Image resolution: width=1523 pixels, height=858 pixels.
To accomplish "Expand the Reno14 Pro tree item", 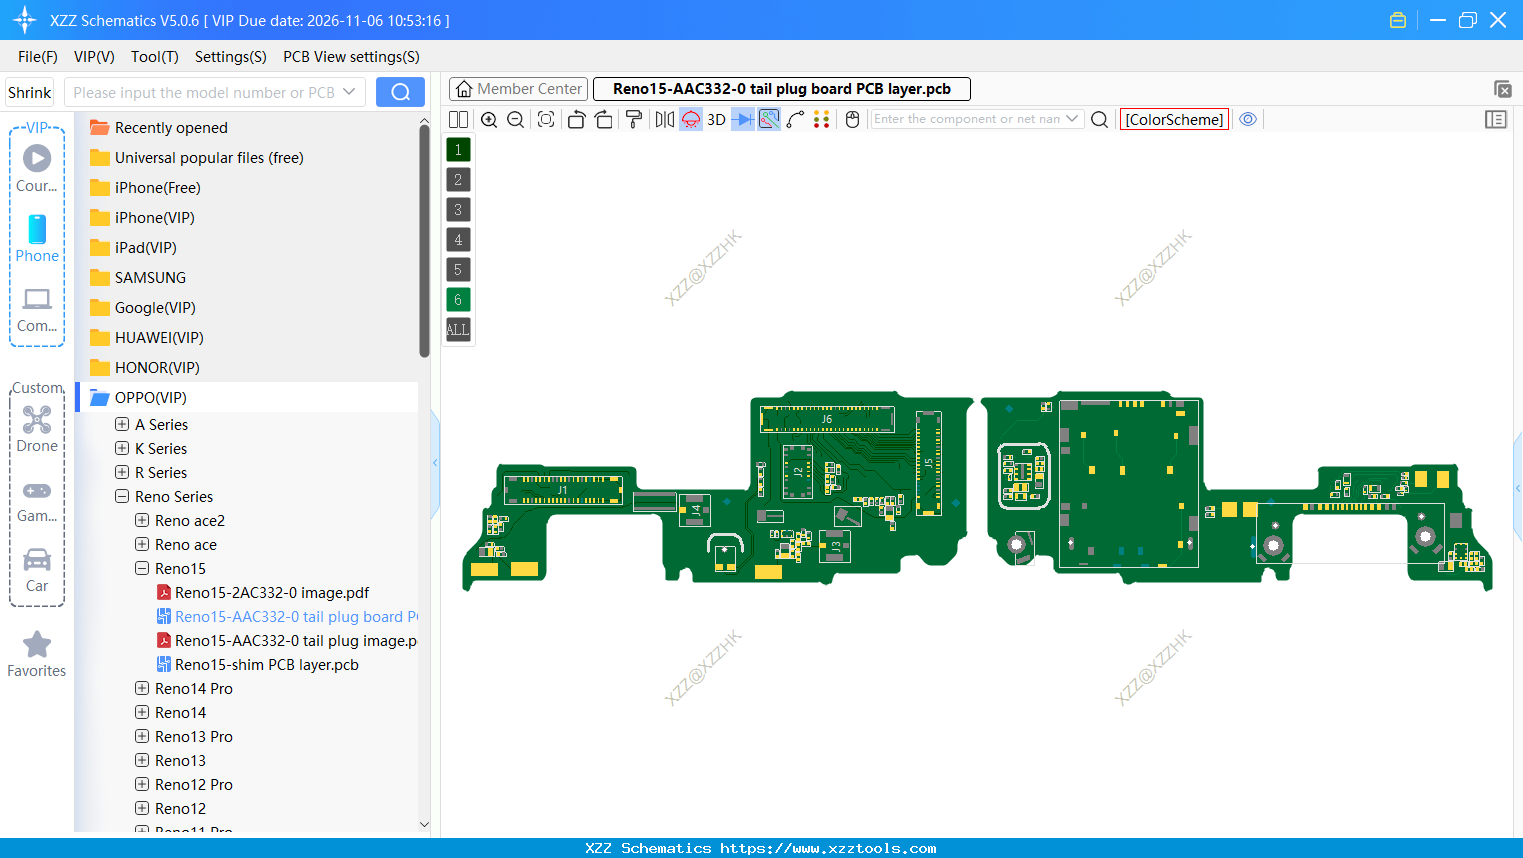I will [x=141, y=688].
